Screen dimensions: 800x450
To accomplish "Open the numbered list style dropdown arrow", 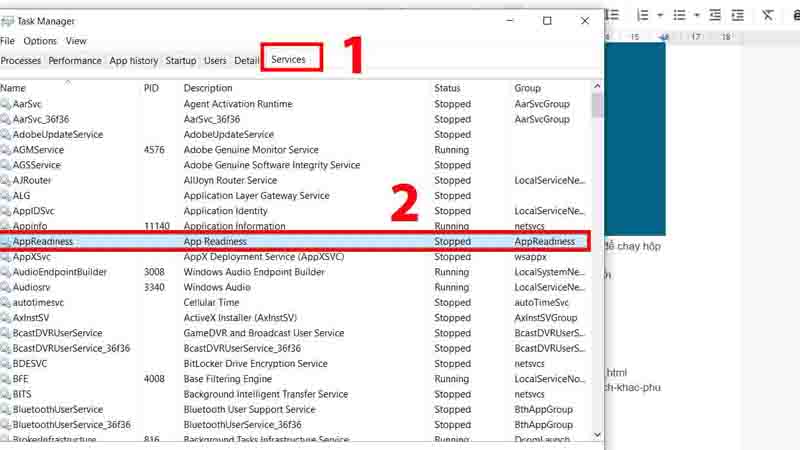I will coord(659,15).
